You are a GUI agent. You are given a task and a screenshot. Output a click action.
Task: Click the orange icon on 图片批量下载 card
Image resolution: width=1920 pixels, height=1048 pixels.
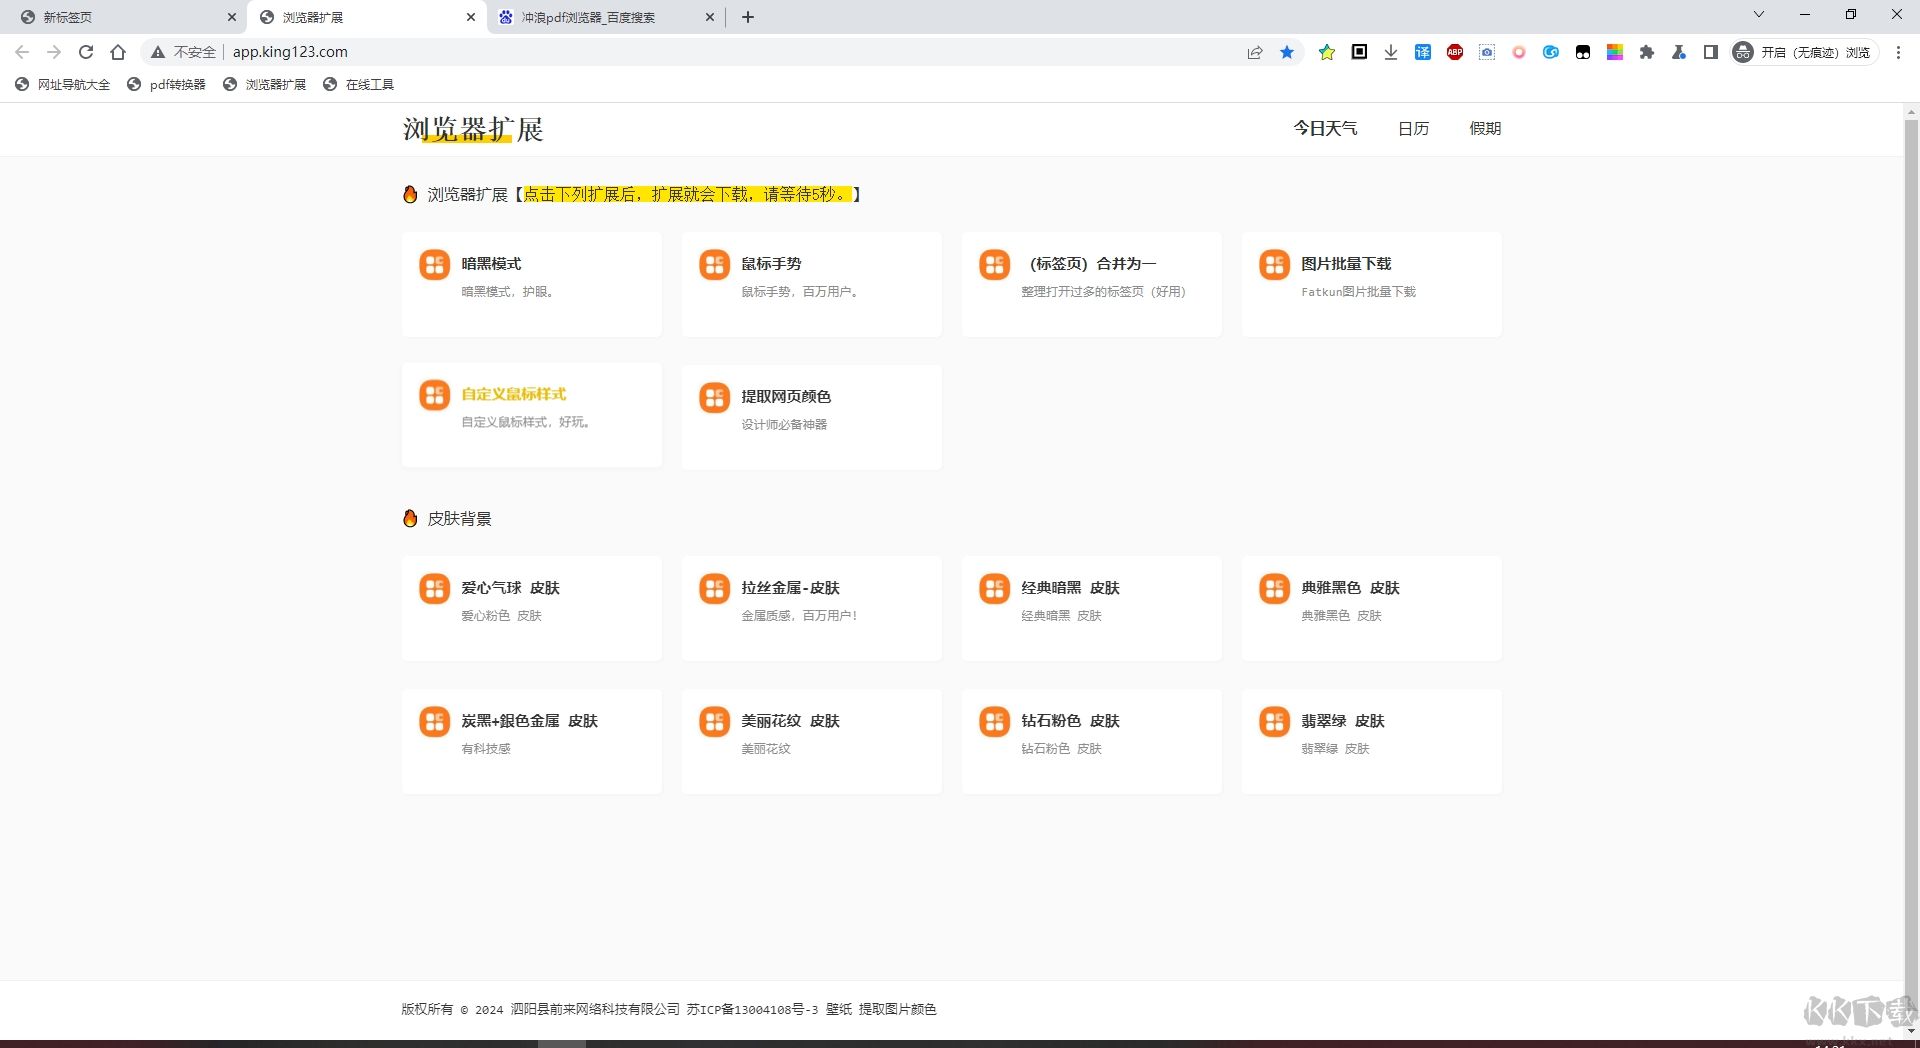[1274, 265]
